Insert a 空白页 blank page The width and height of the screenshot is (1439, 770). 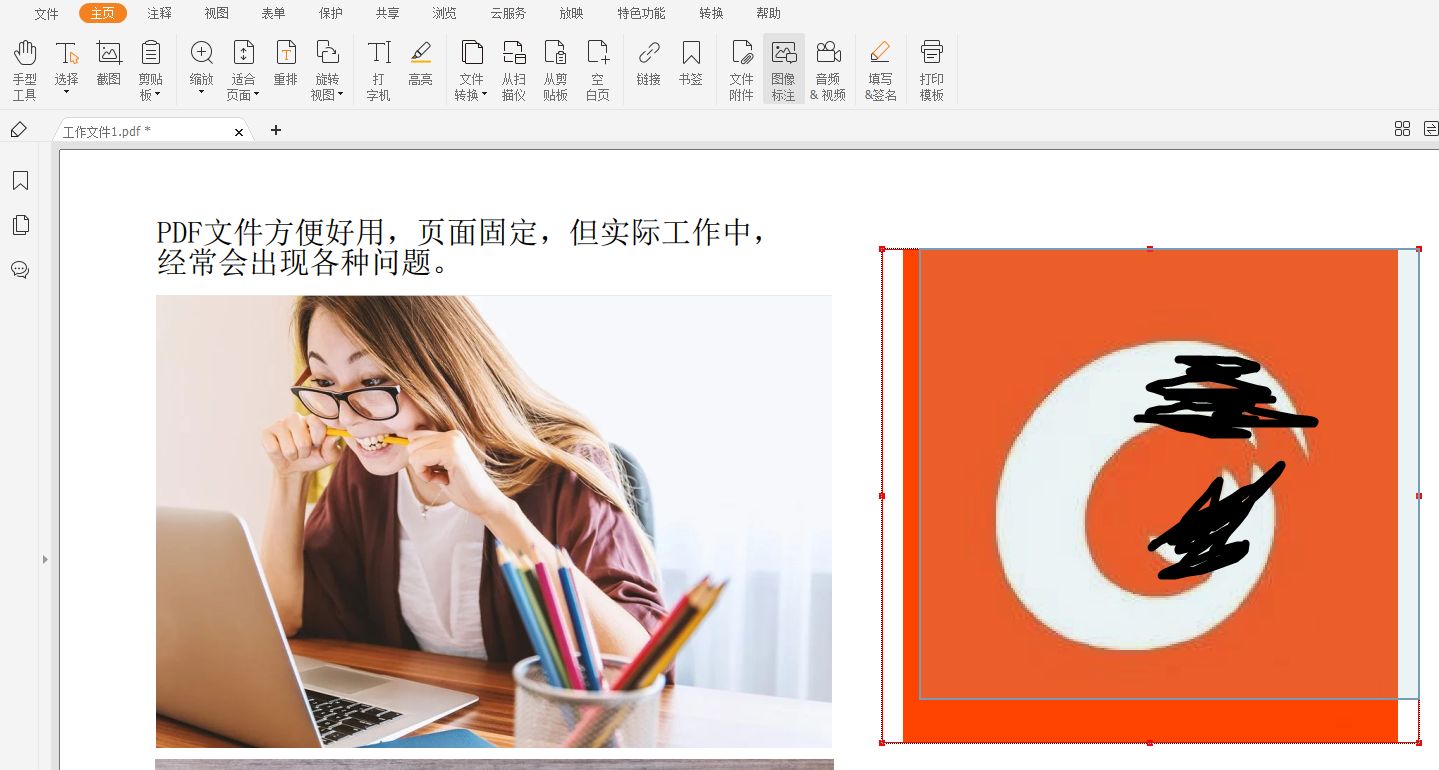coord(597,69)
